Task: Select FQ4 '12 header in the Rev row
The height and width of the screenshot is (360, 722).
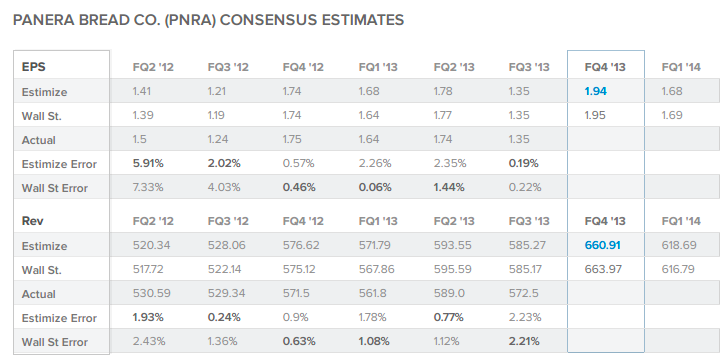Action: click(303, 221)
